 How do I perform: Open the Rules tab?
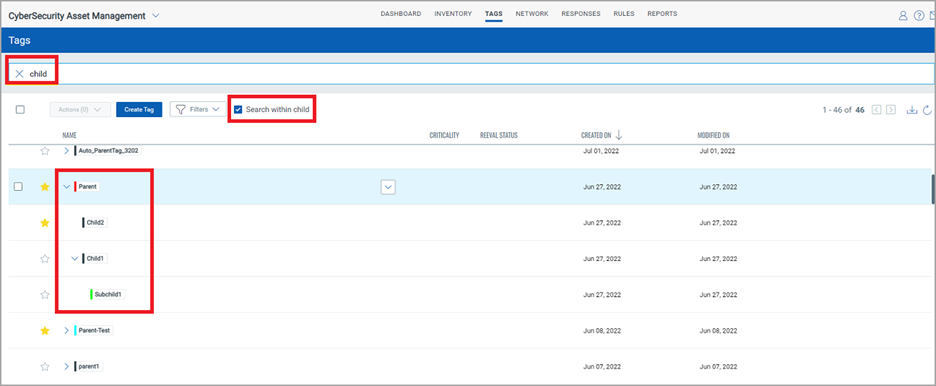click(x=624, y=14)
